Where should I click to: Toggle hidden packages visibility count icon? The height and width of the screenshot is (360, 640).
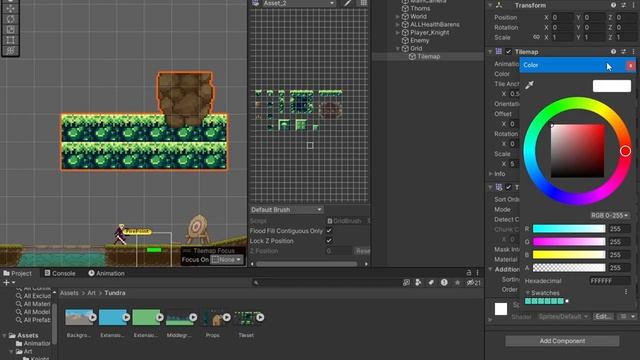473,282
